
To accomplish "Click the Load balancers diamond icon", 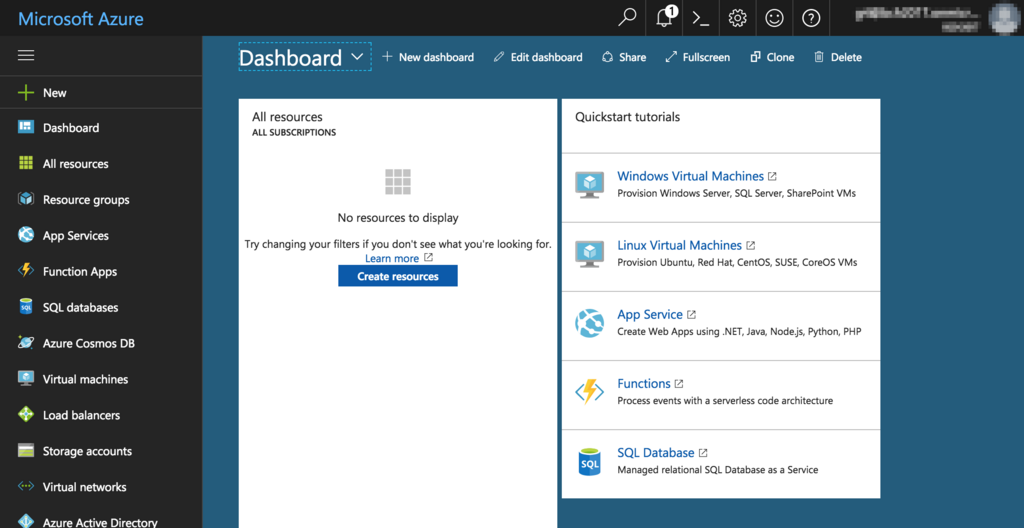I will pyautogui.click(x=25, y=414).
